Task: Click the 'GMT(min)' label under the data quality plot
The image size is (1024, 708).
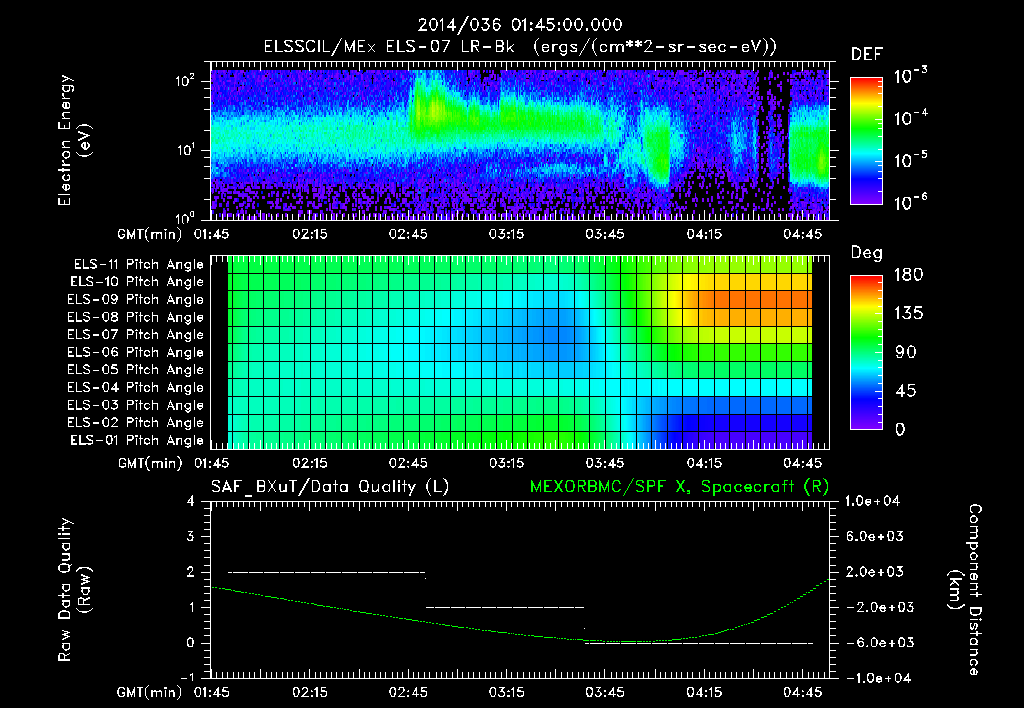Action: [150, 692]
